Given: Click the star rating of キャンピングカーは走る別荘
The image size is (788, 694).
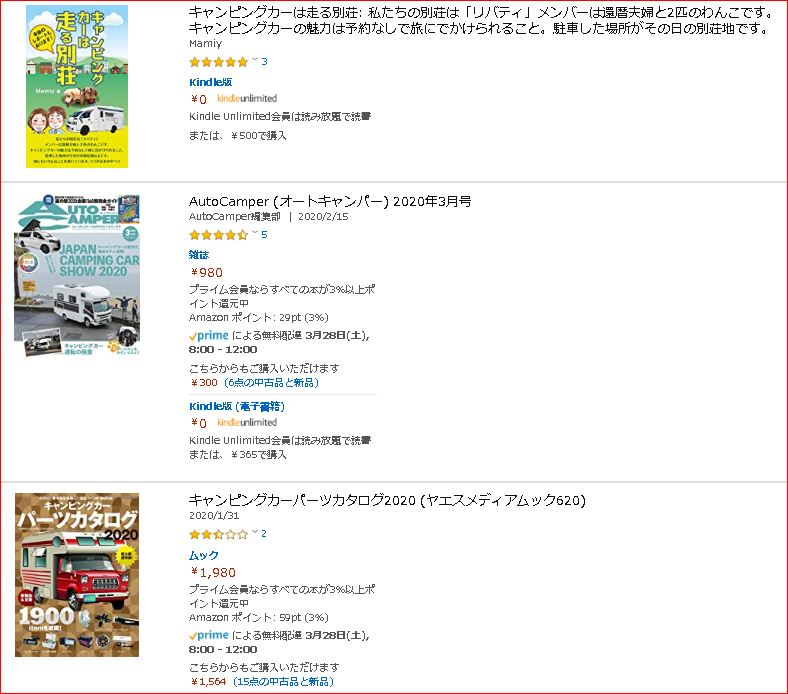Looking at the screenshot, I should (219, 62).
